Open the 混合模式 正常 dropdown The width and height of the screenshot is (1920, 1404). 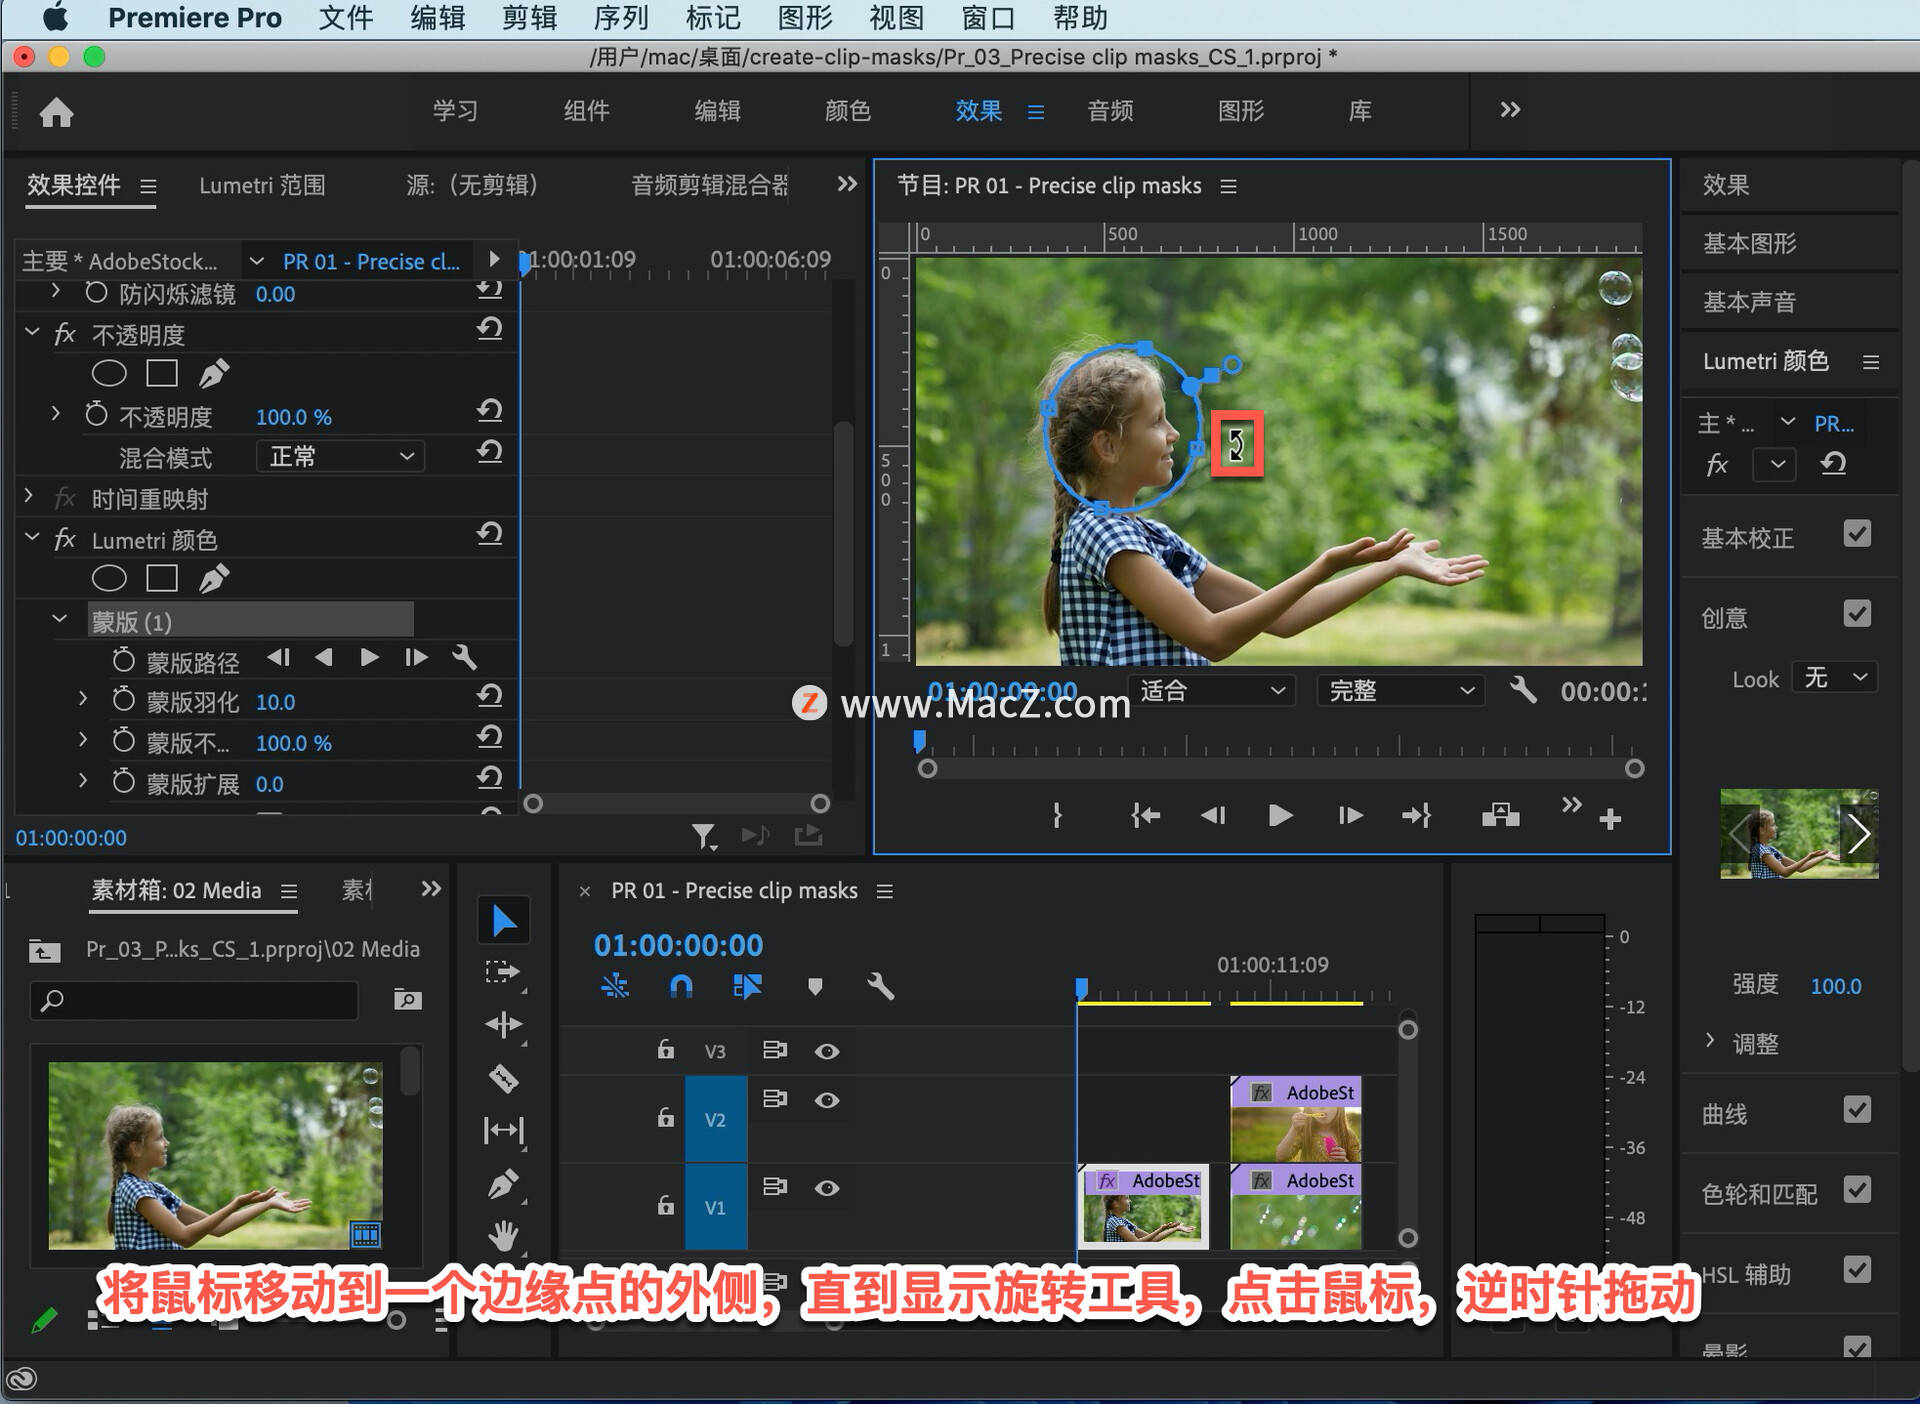(x=340, y=457)
